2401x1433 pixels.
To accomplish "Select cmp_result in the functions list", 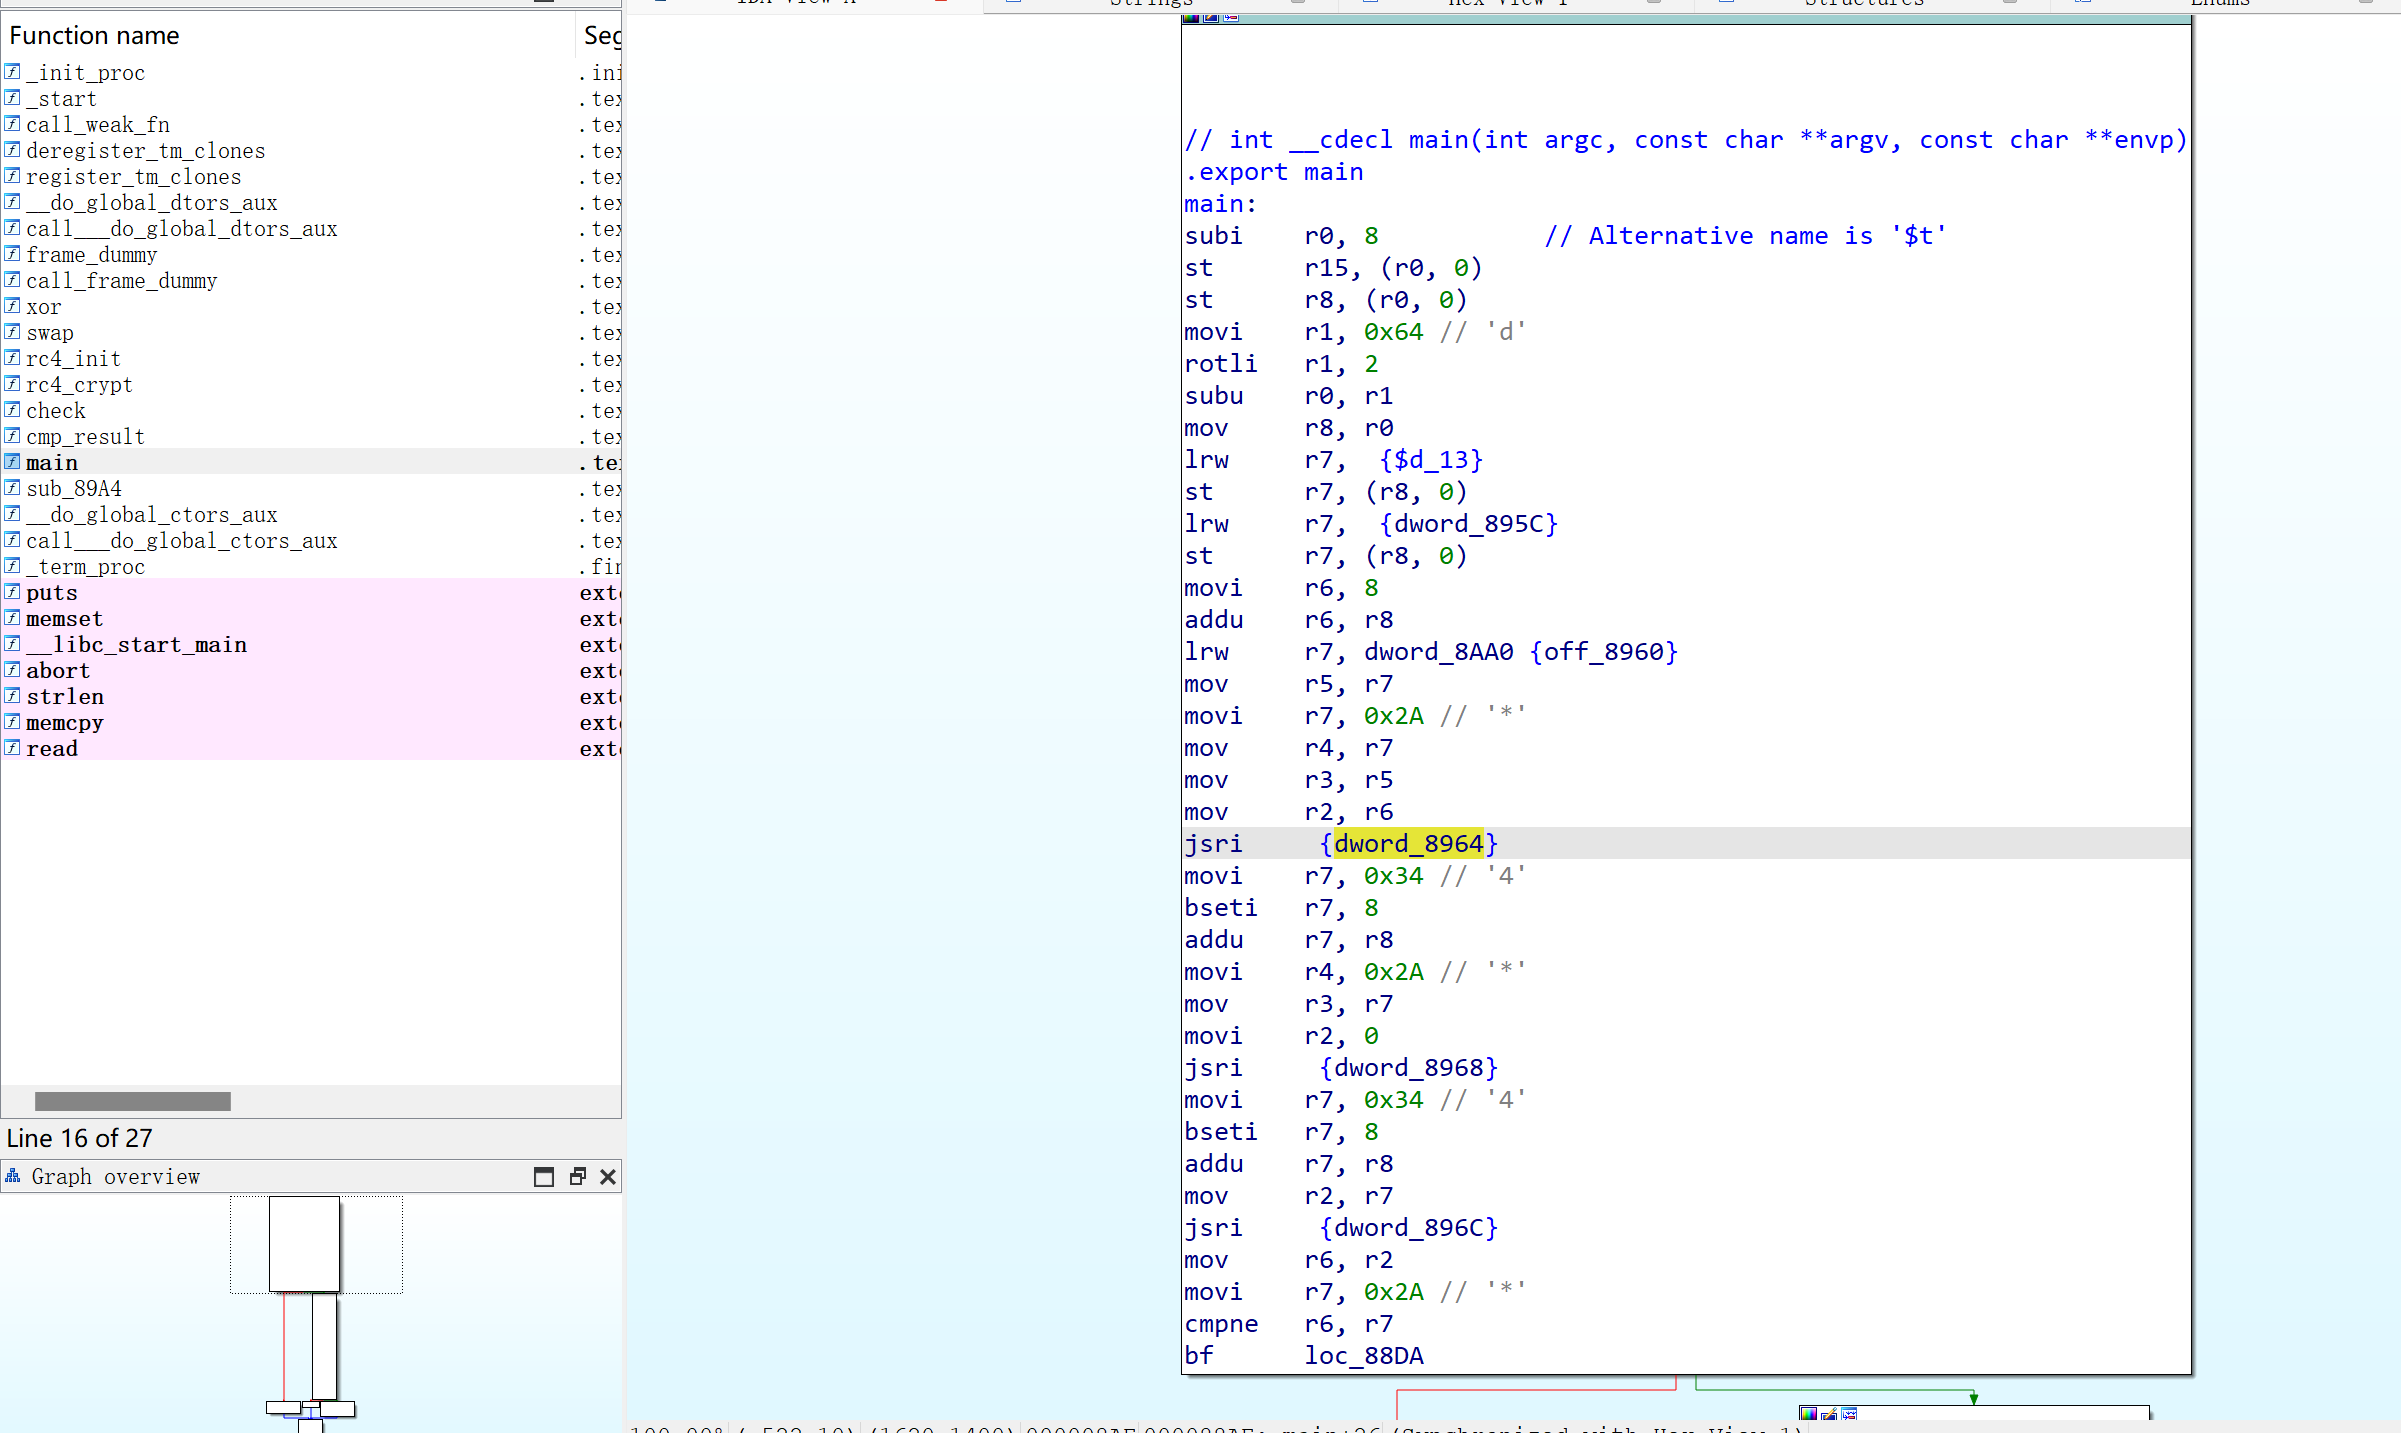I will (85, 437).
